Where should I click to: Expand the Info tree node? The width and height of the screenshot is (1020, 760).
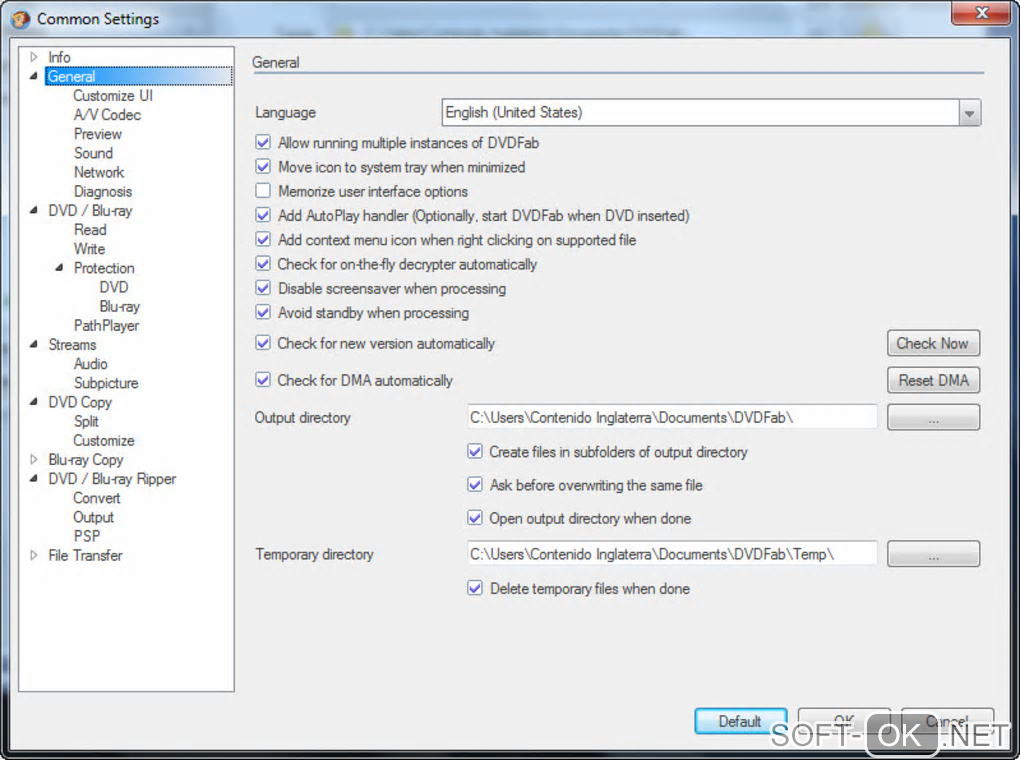pyautogui.click(x=34, y=57)
